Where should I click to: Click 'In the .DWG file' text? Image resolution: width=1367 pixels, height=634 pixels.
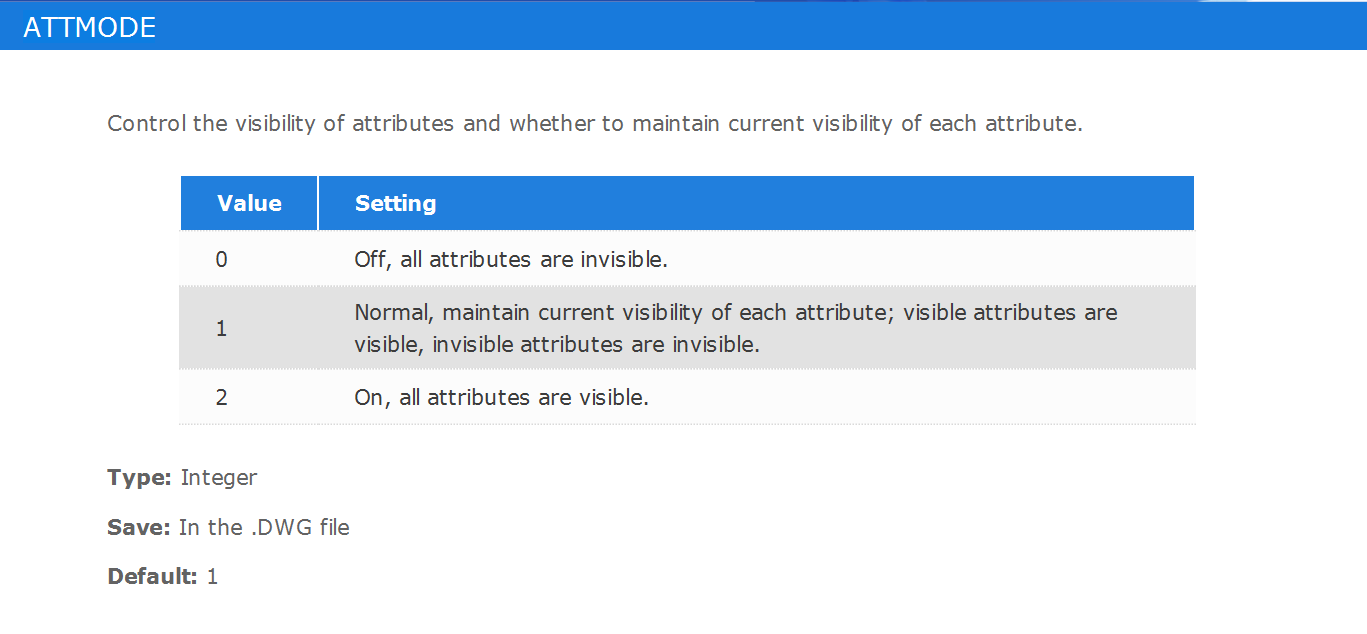[264, 527]
